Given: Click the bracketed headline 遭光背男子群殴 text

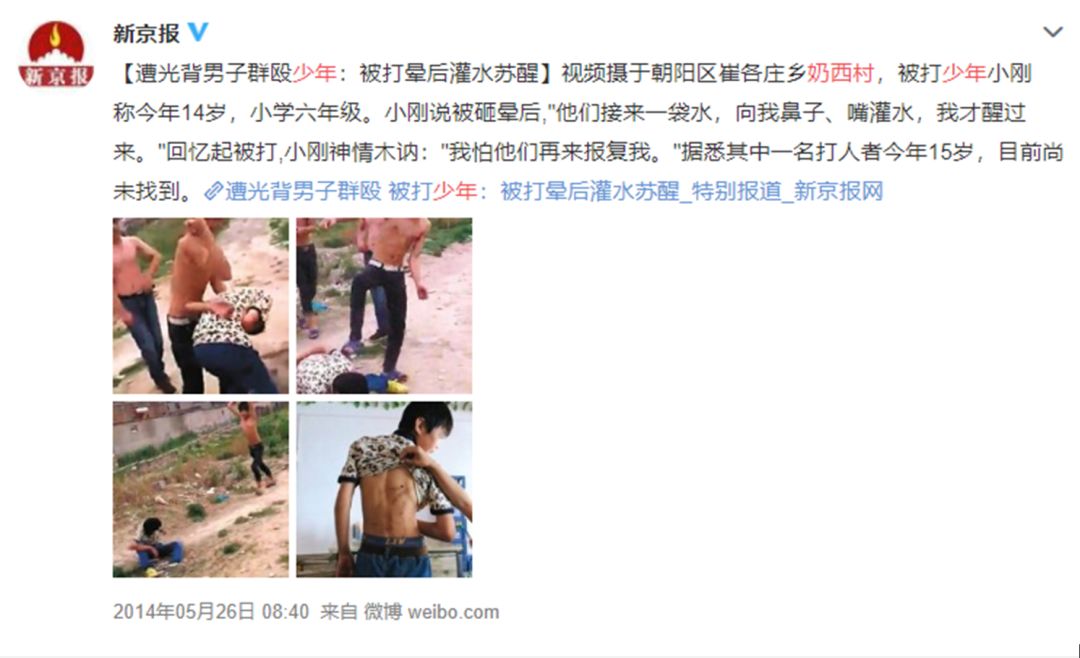Looking at the screenshot, I should pos(213,73).
